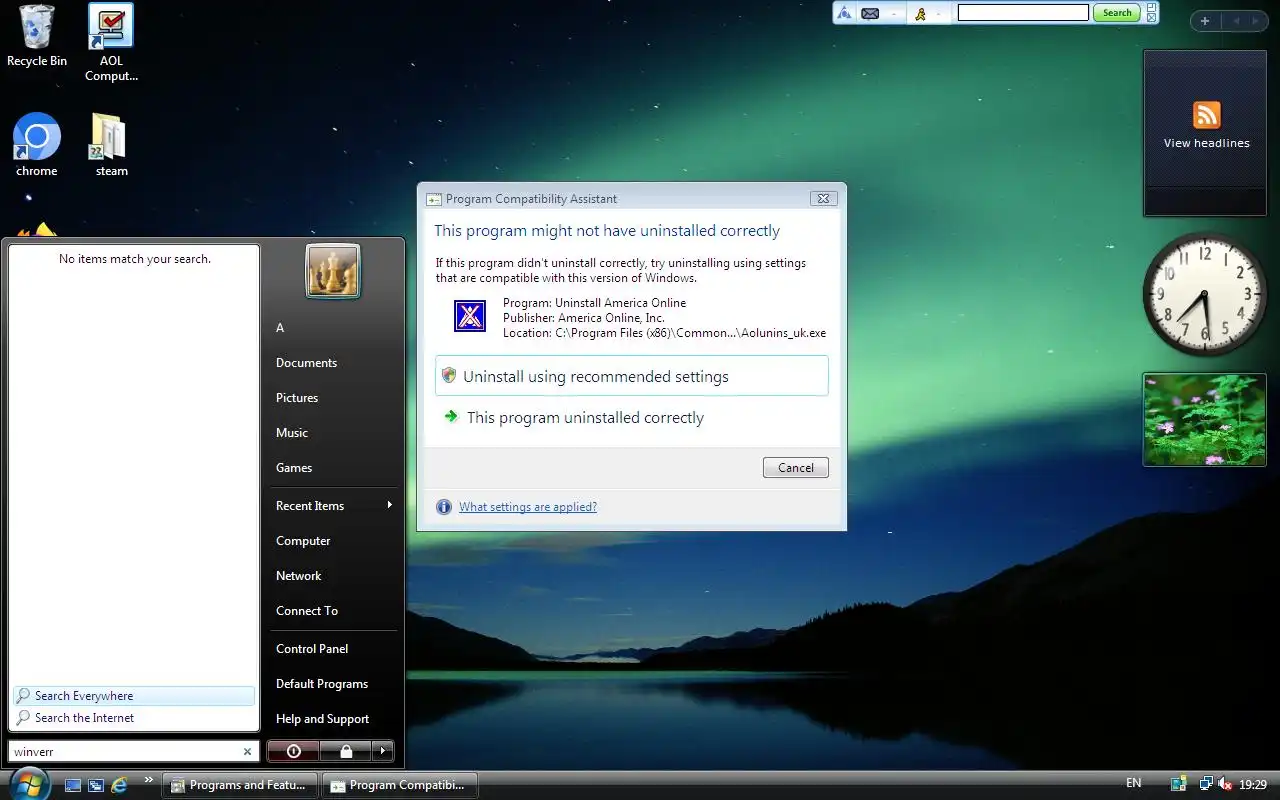Click View headlines text in feed gadget
This screenshot has height=800, width=1280.
(x=1206, y=143)
